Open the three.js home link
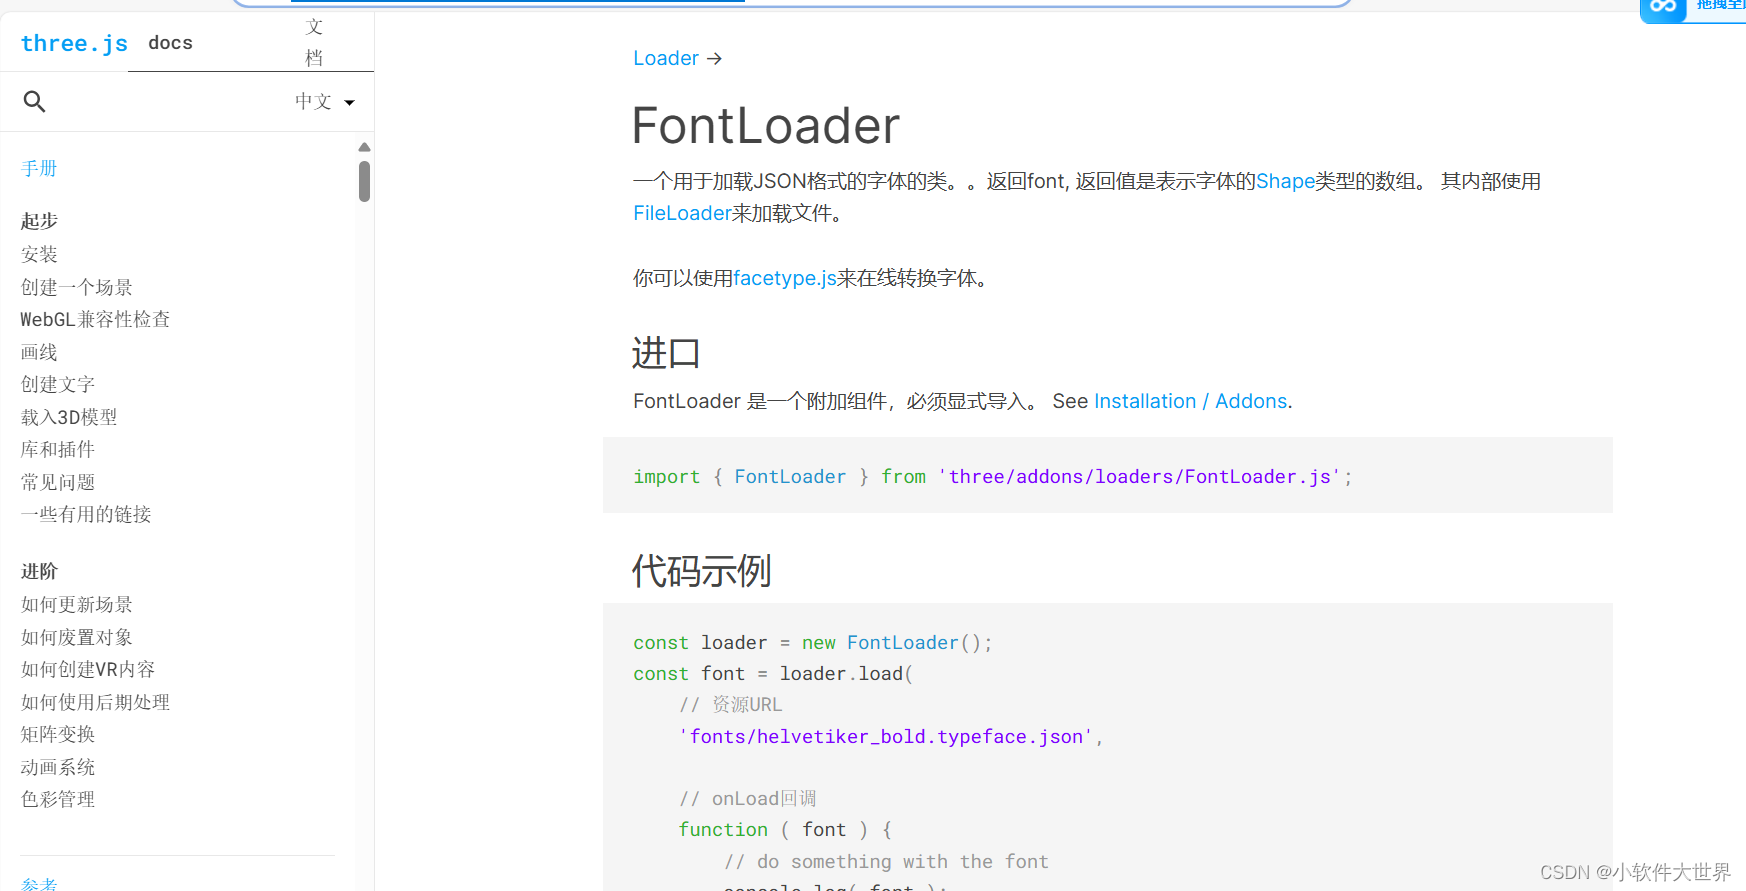The image size is (1746, 891). coord(74,43)
